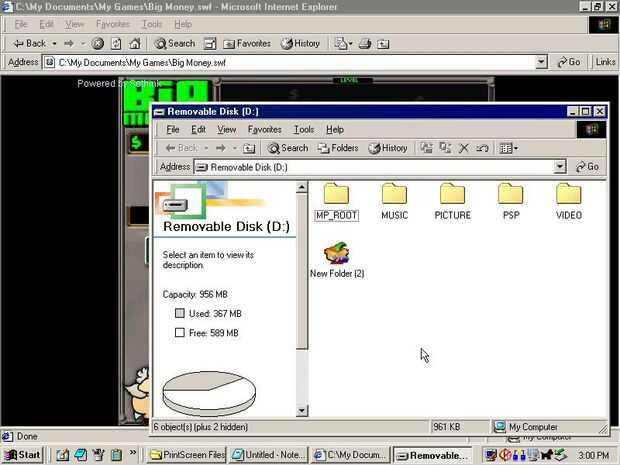Click Back button in Internet Explorer toolbar
620x465 pixels.
(x=30, y=43)
